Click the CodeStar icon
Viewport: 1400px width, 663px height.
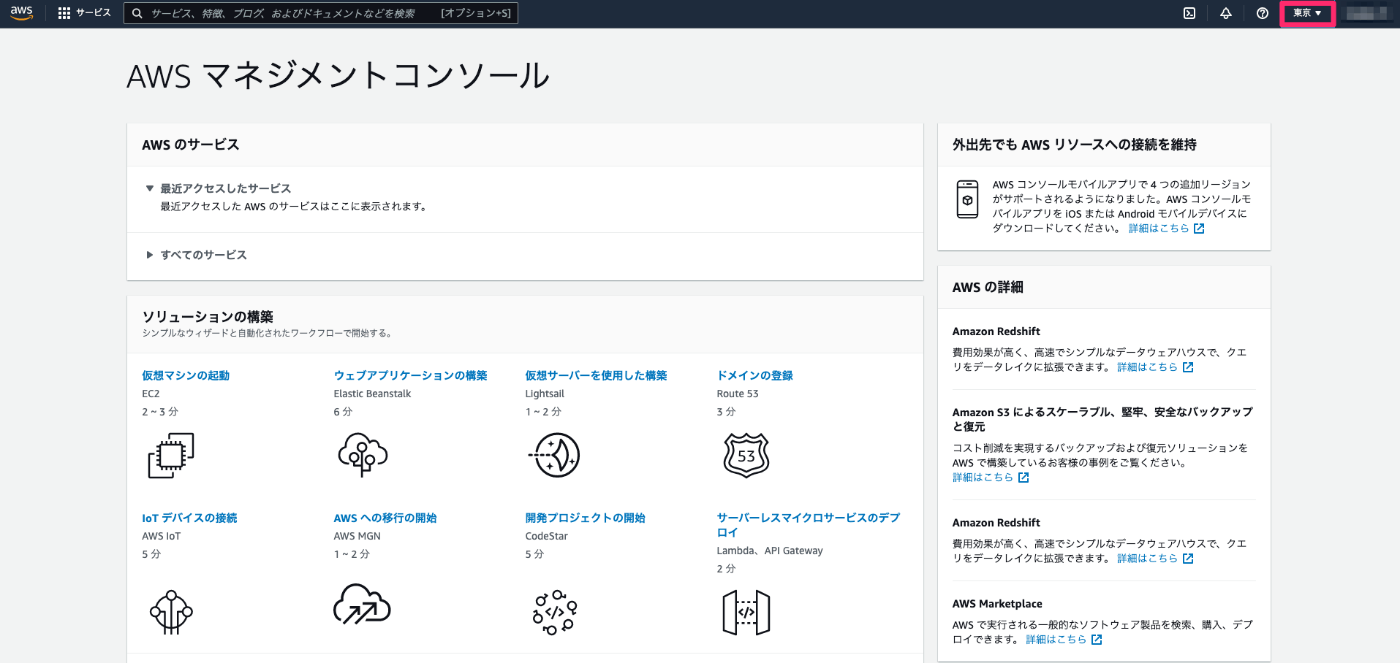[x=555, y=611]
